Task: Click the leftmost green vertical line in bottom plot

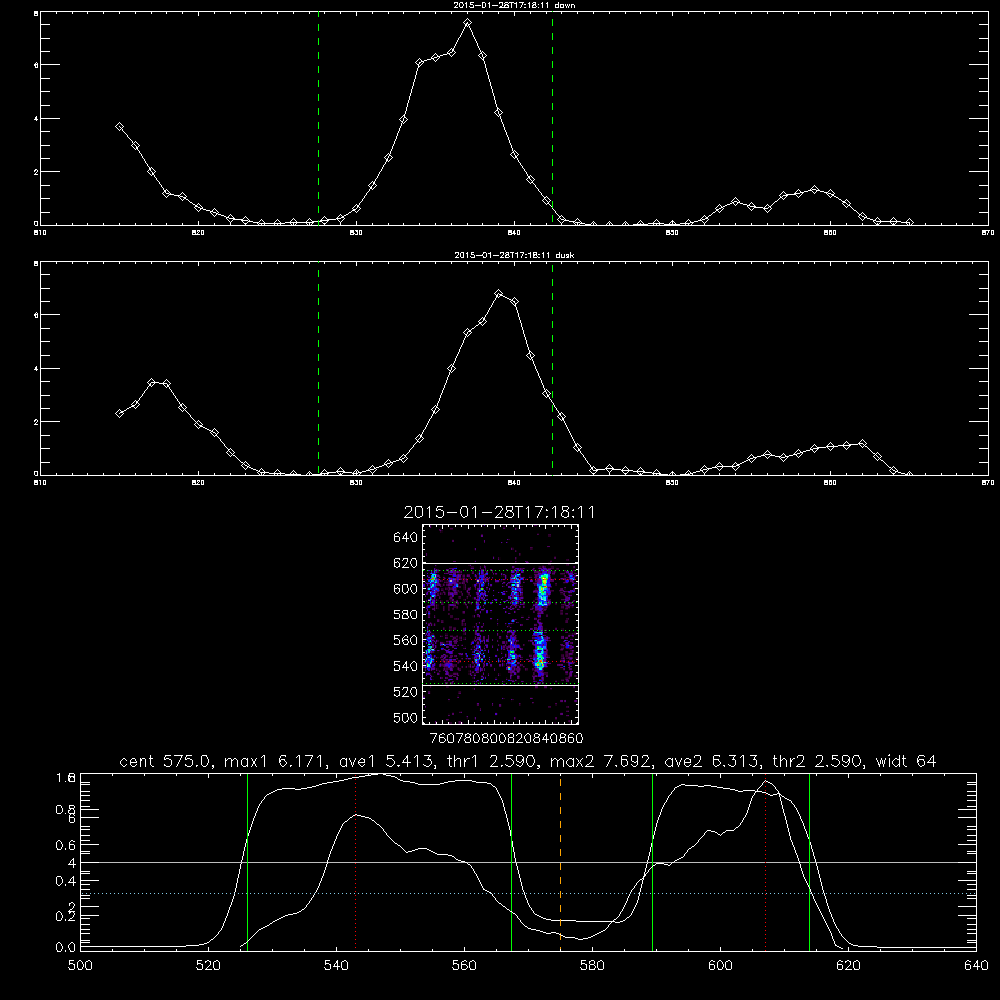Action: [247, 862]
